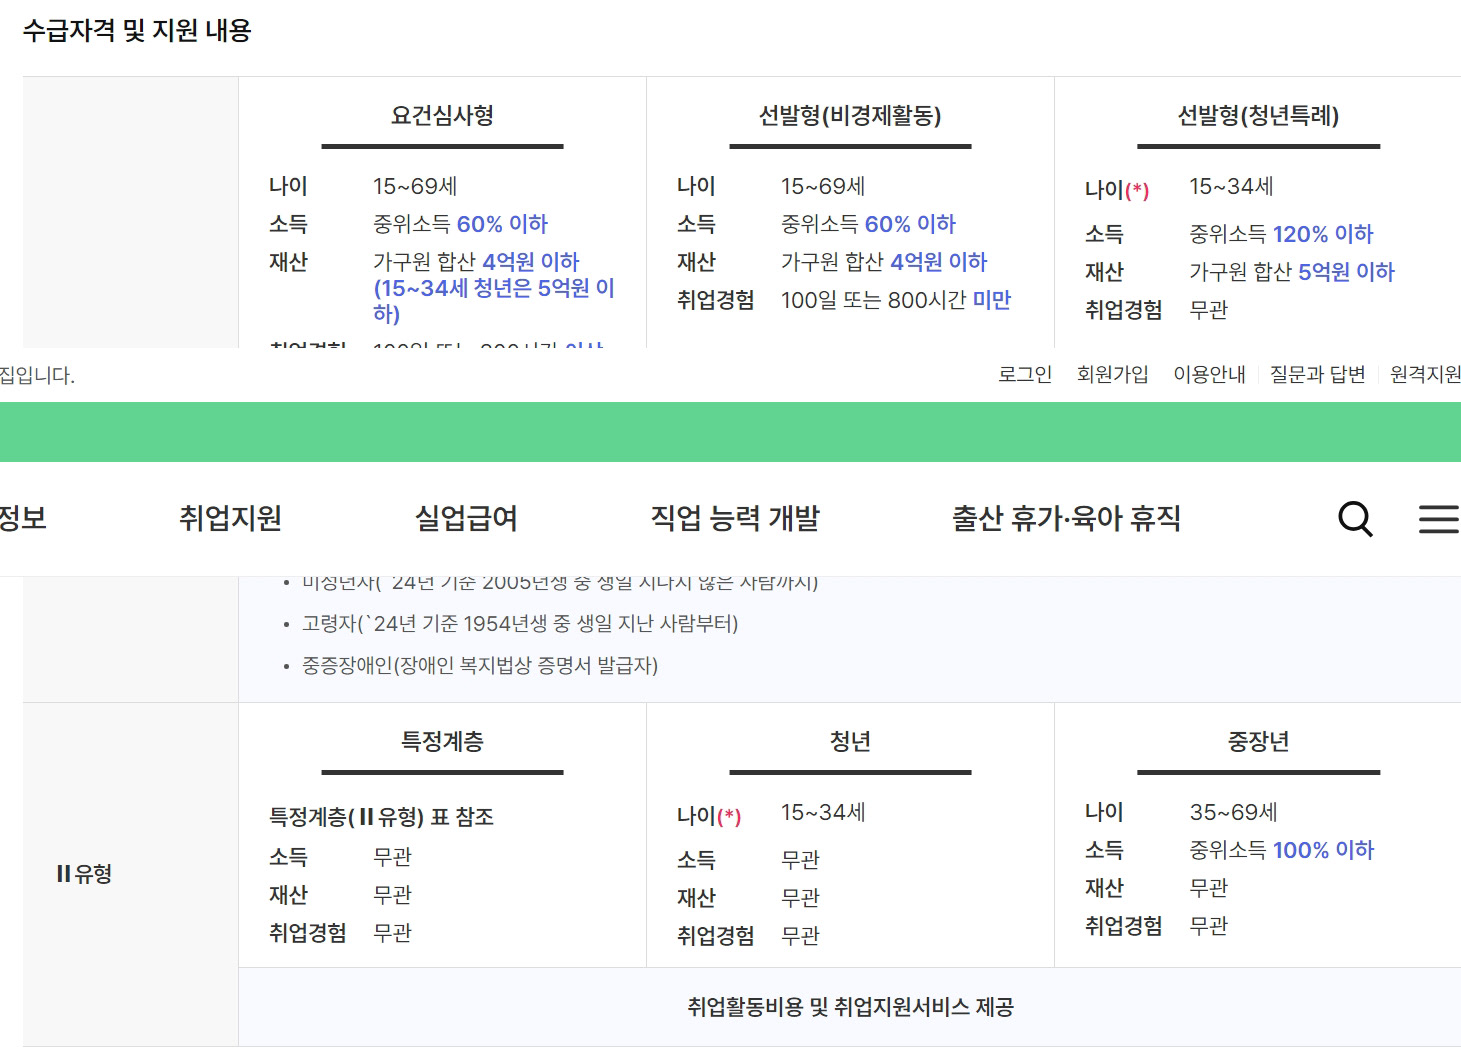This screenshot has height=1050, width=1461.
Task: Click the 선발형(비경제활동) column heading
Action: click(x=850, y=116)
